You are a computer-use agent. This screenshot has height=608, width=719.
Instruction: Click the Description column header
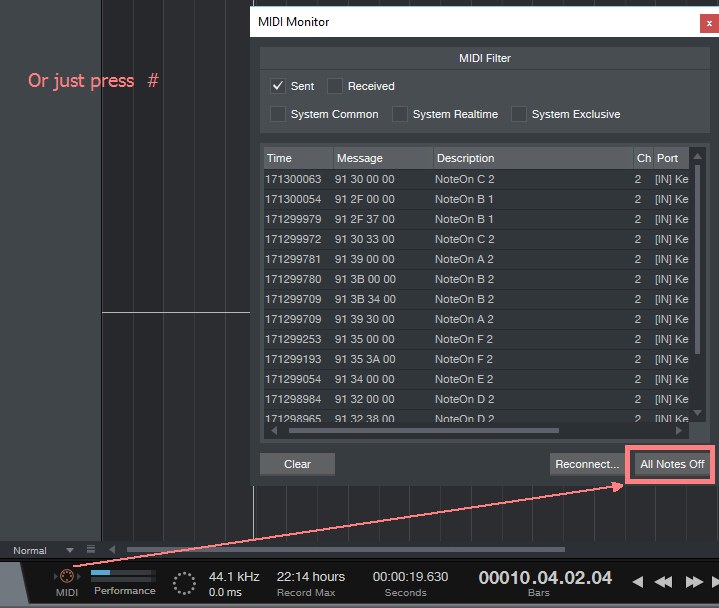pos(533,158)
